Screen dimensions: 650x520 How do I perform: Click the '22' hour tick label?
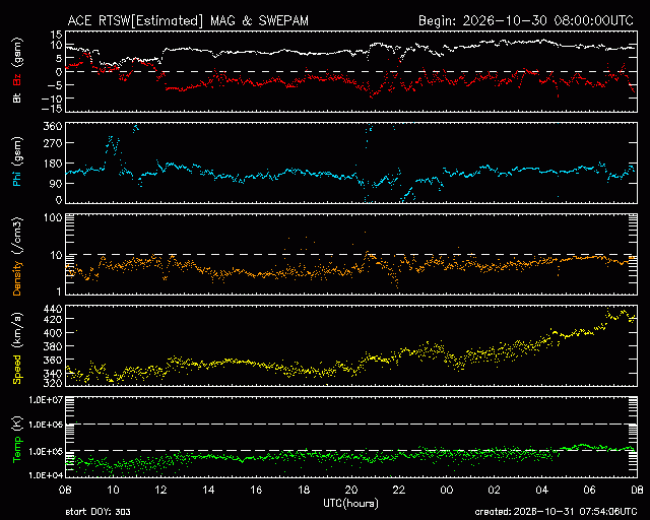399,490
